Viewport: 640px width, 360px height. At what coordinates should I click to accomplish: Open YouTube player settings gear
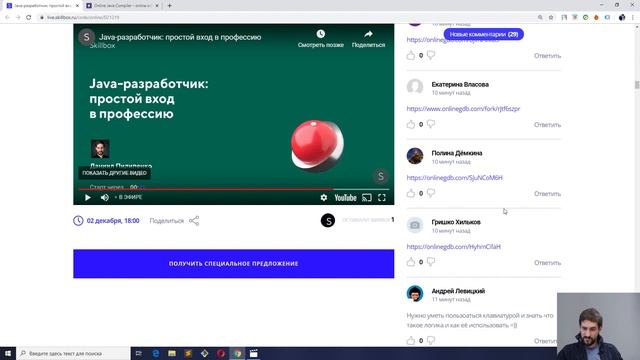[324, 198]
